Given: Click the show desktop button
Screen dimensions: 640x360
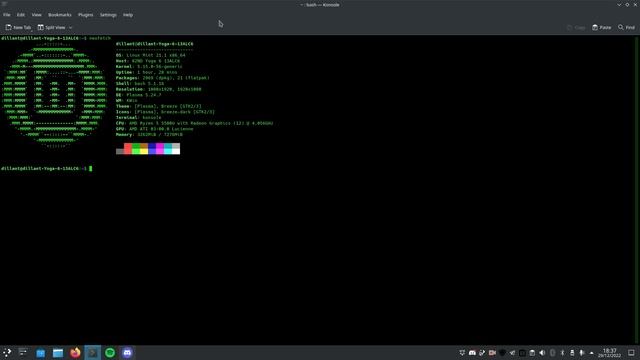Looking at the screenshot, I should click(631, 353).
